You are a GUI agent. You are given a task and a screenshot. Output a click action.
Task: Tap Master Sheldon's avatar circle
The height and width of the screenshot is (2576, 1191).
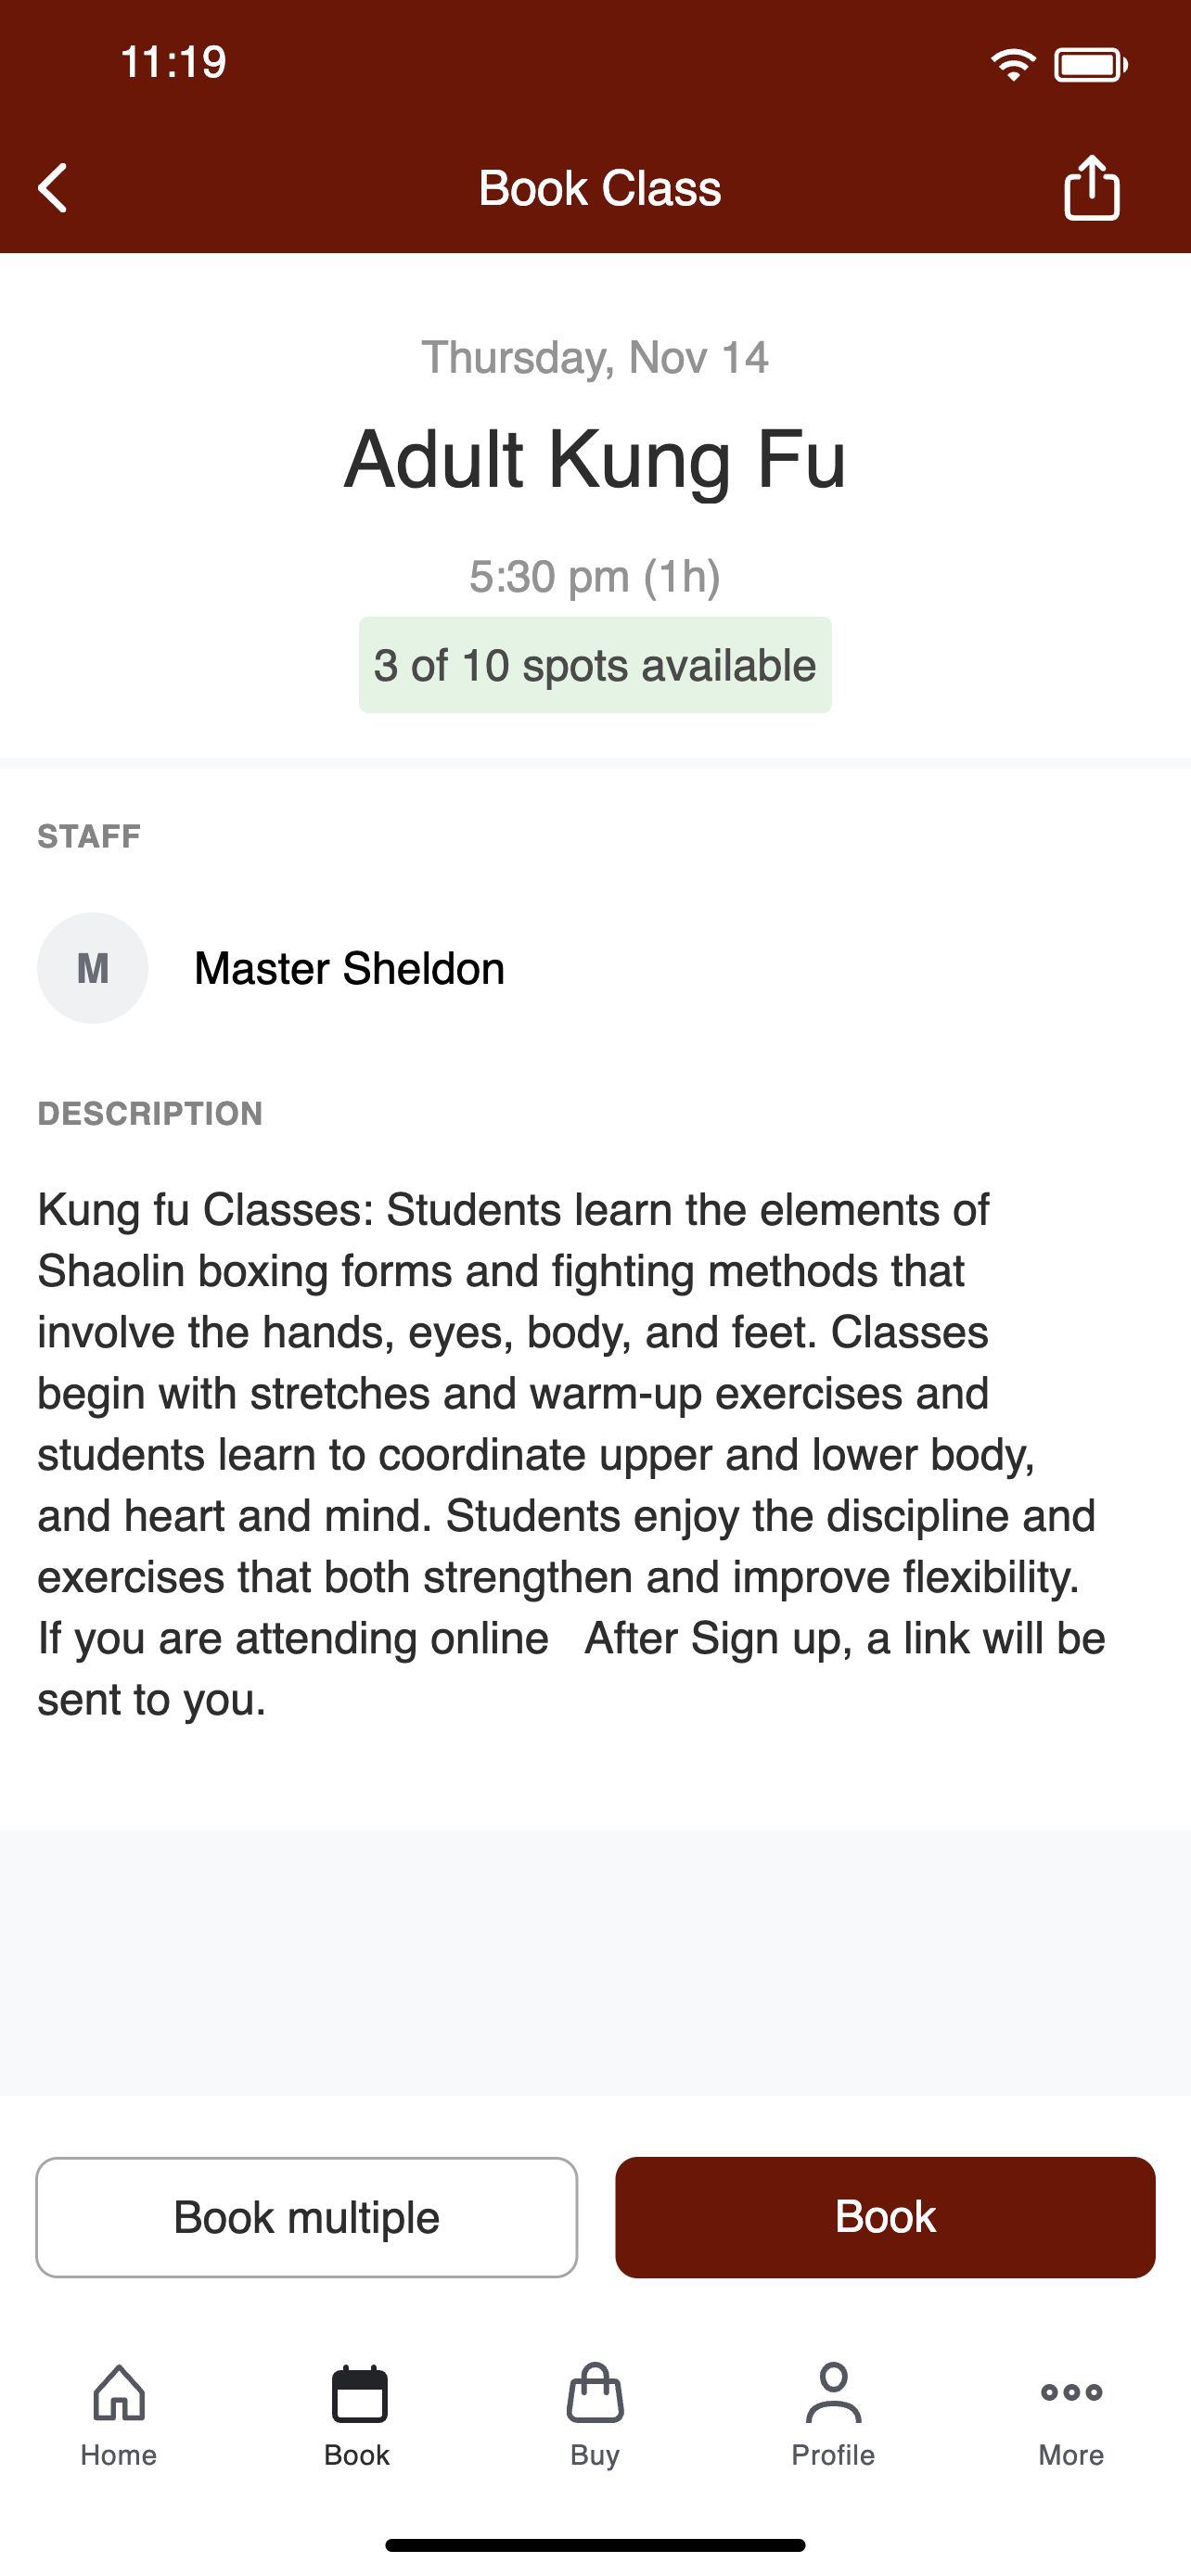[93, 968]
